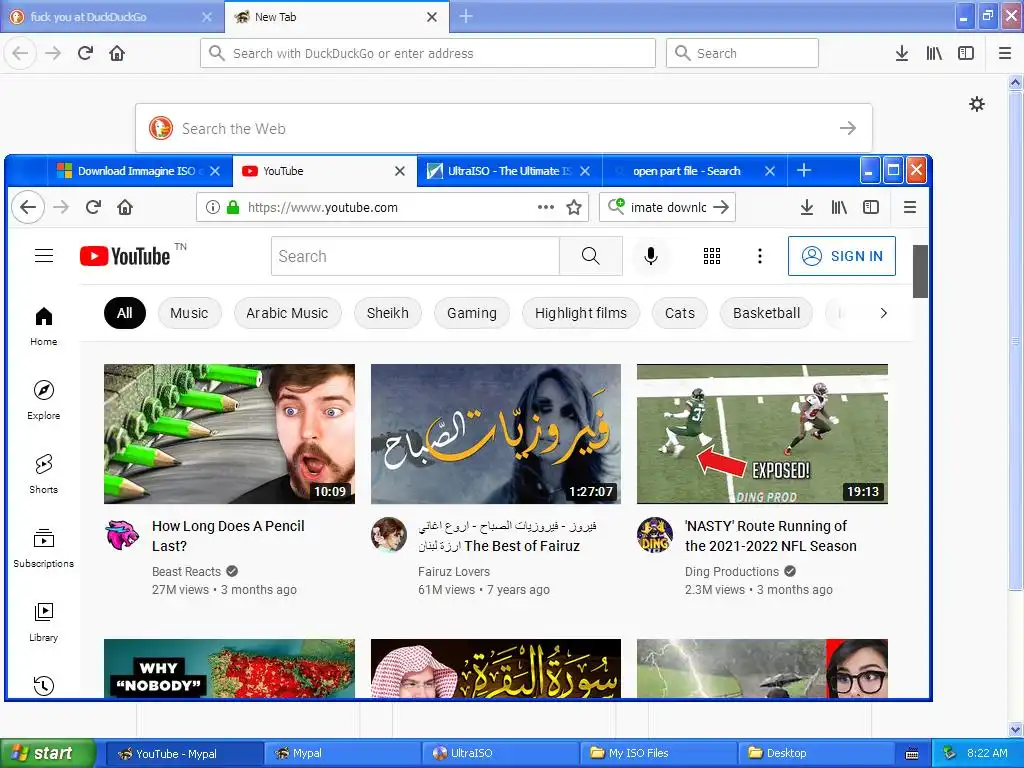Select the All category chip

tap(125, 313)
